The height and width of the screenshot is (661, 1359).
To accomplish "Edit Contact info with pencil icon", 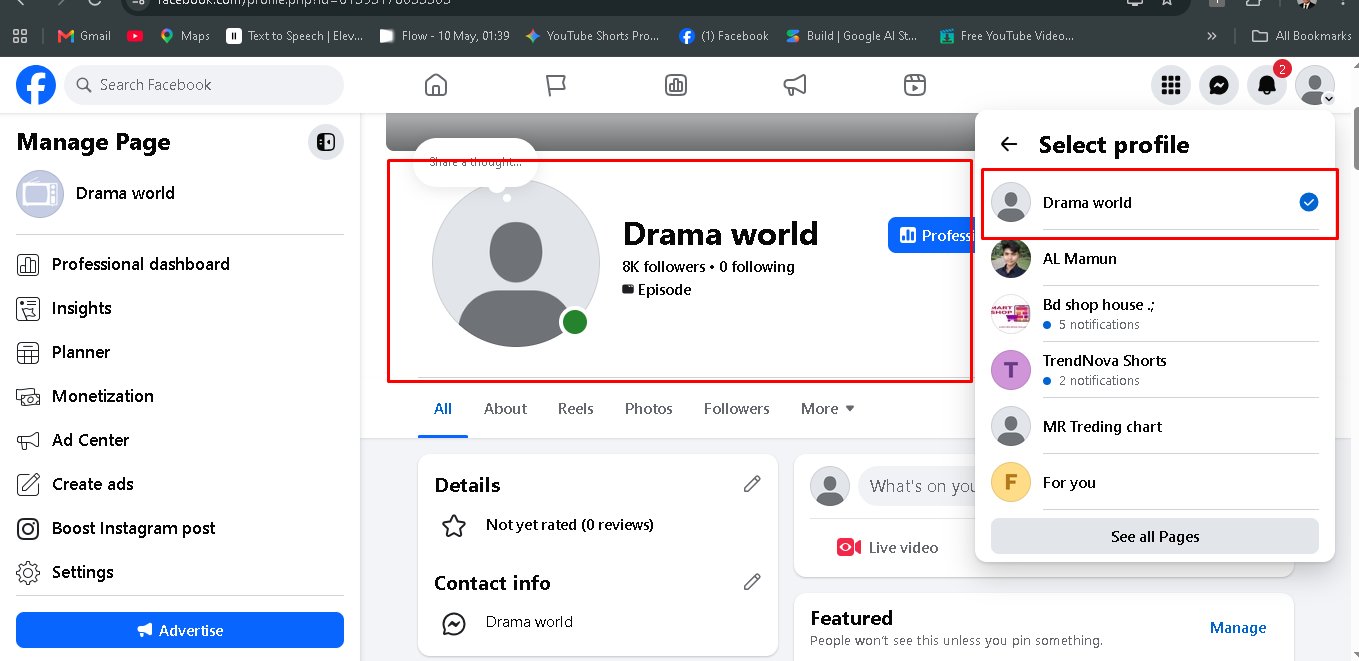I will [752, 581].
